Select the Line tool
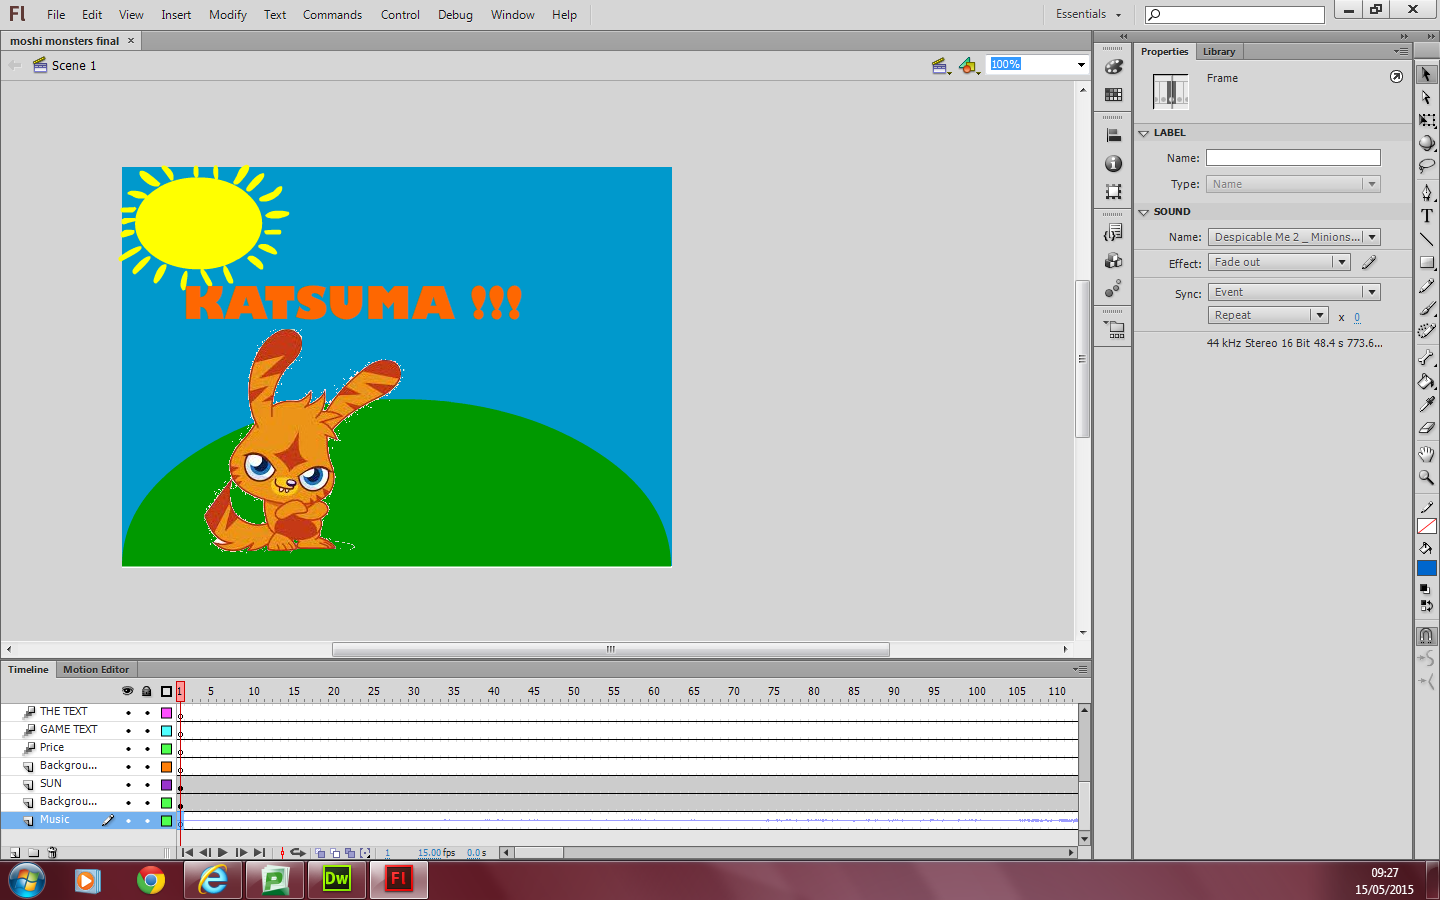The height and width of the screenshot is (900, 1440). click(x=1427, y=239)
